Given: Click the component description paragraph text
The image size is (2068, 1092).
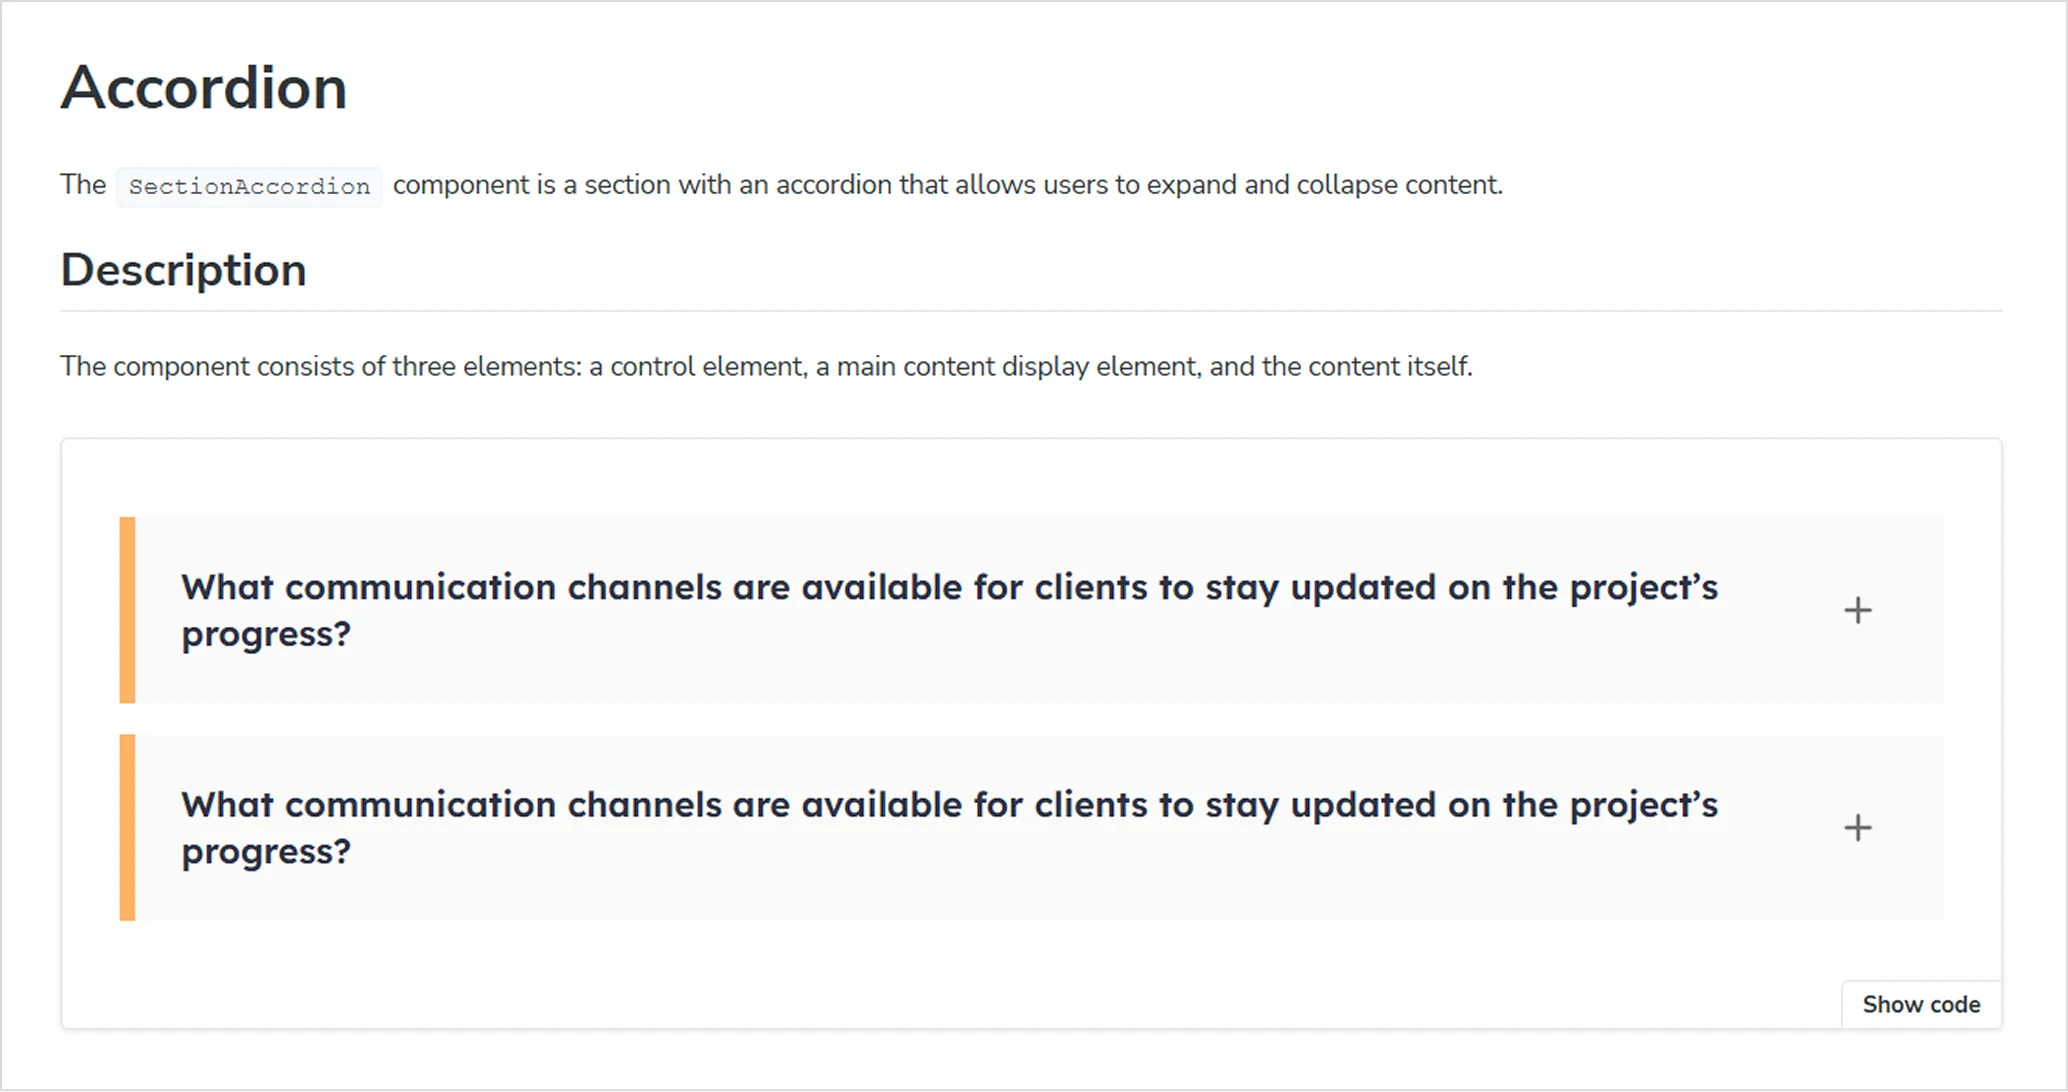Looking at the screenshot, I should [x=766, y=366].
